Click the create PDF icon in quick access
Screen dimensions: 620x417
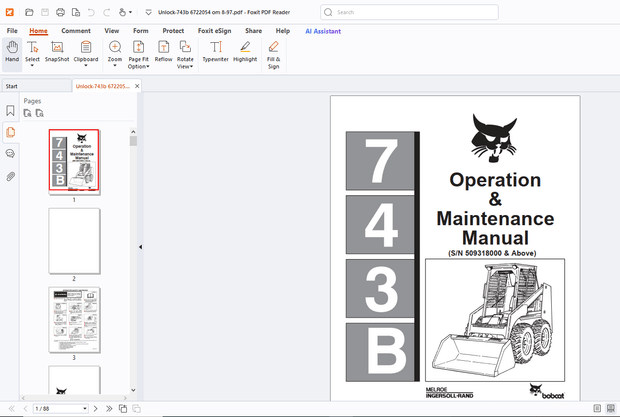tap(76, 12)
